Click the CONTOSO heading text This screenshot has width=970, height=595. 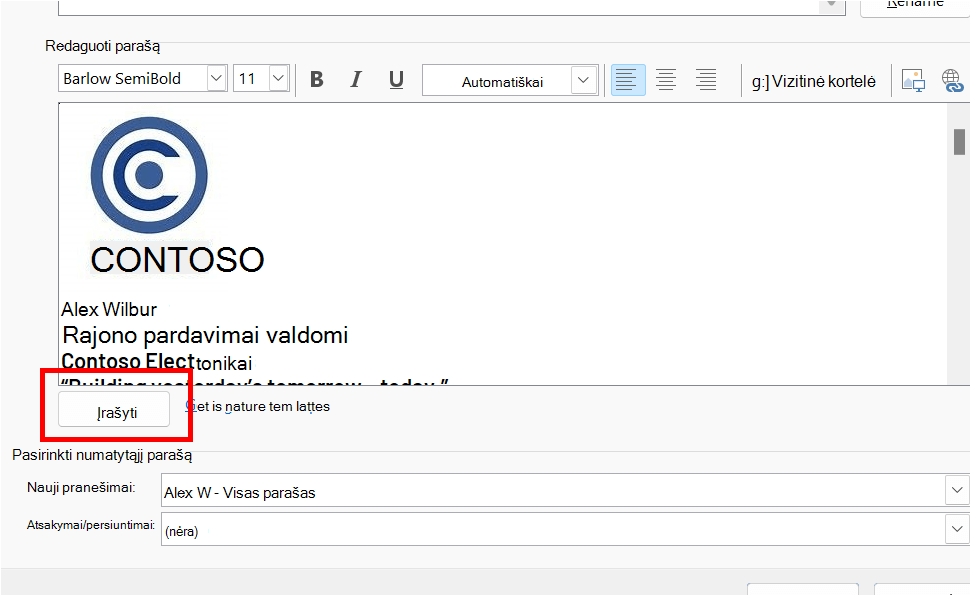coord(178,259)
